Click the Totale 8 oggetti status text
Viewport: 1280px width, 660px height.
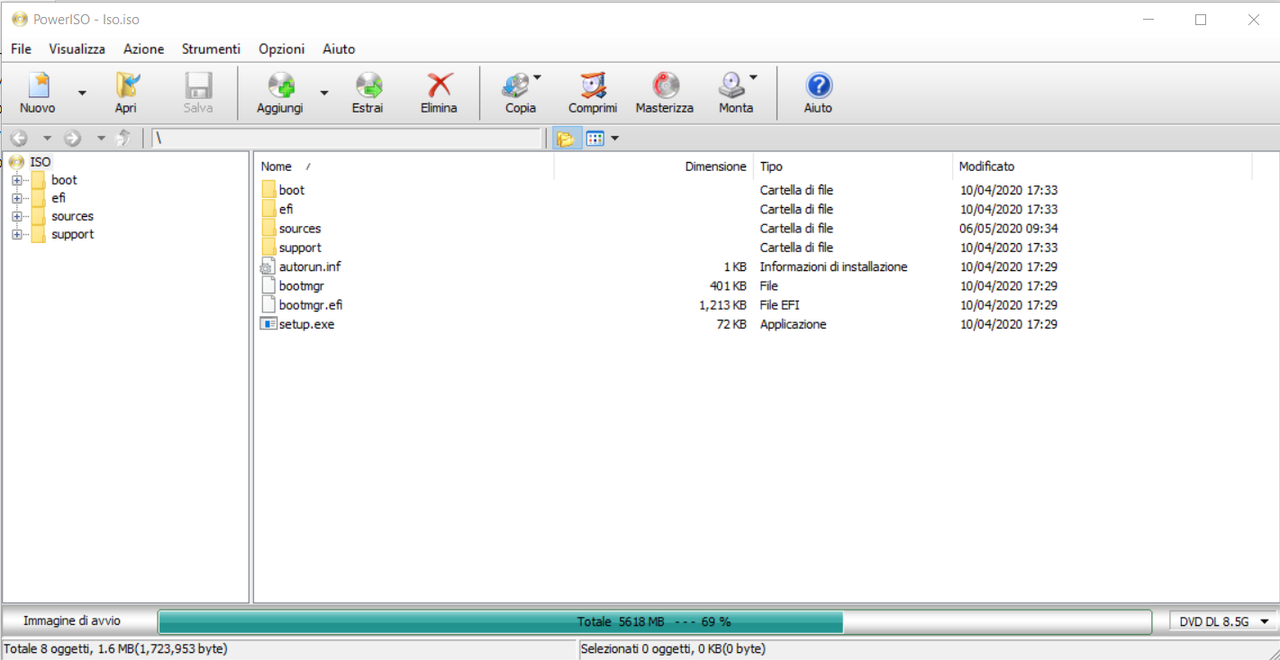(115, 649)
